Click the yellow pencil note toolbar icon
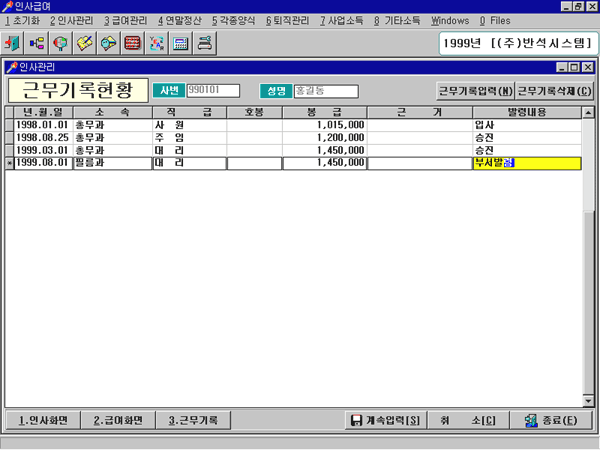This screenshot has height=450, width=600. pyautogui.click(x=86, y=44)
